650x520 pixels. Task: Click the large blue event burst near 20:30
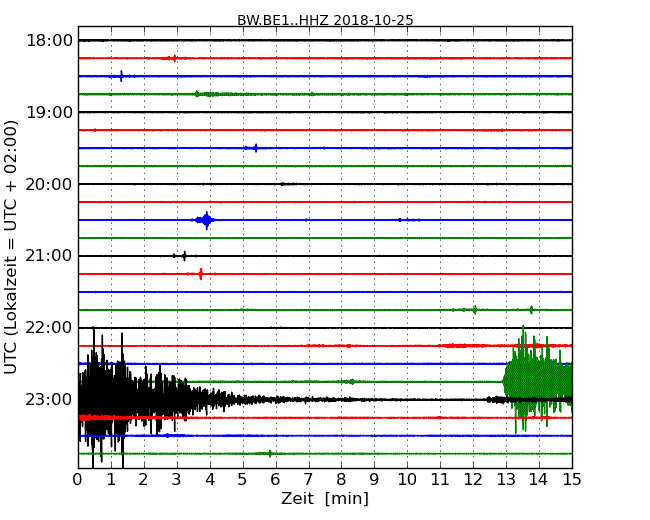point(206,220)
